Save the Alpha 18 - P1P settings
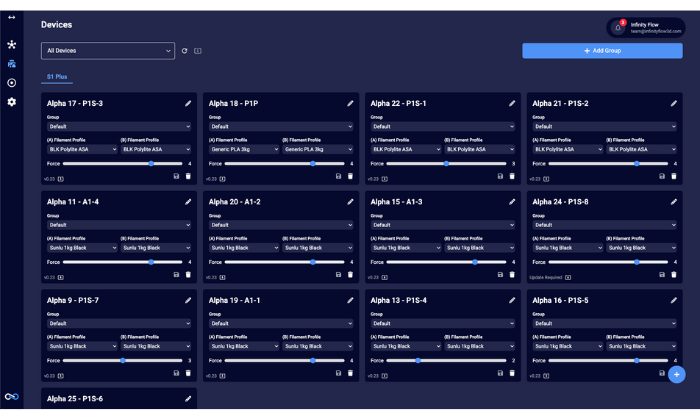The height and width of the screenshot is (420, 700). click(338, 176)
